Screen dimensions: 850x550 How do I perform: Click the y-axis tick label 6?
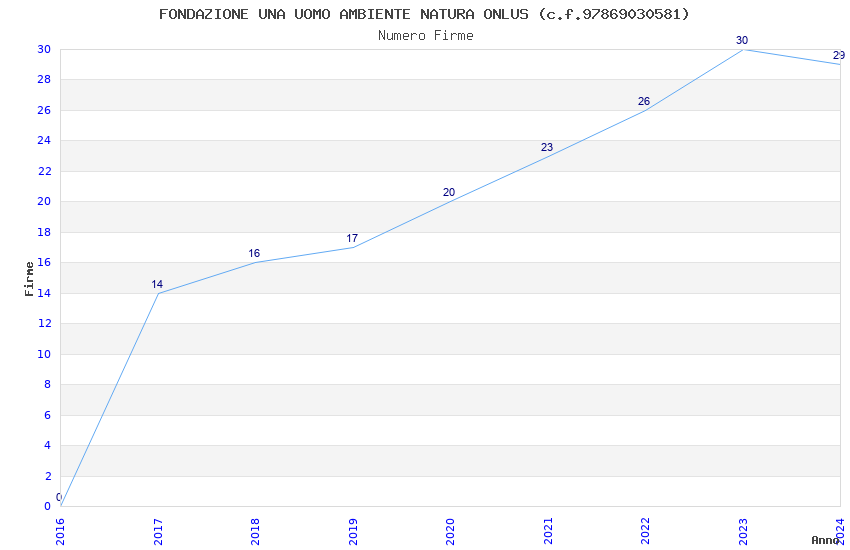[x=47, y=415]
